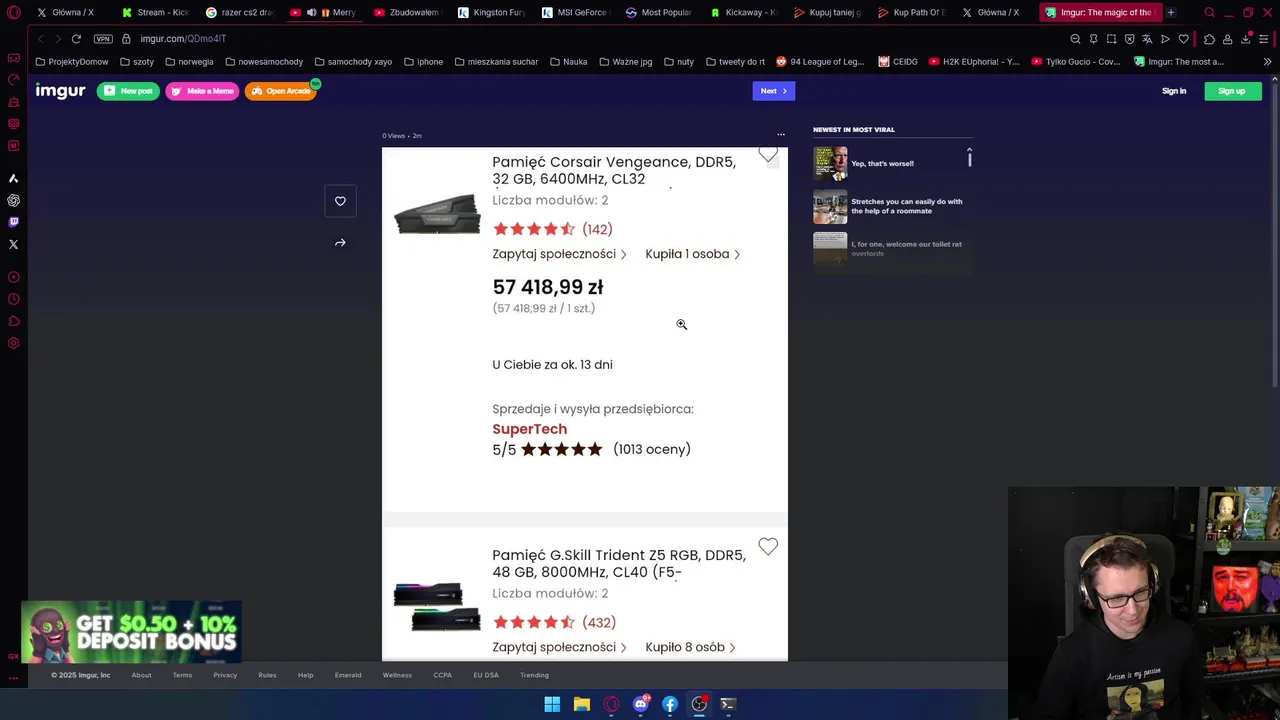Open Nauka bookmarks folder

coord(568,61)
